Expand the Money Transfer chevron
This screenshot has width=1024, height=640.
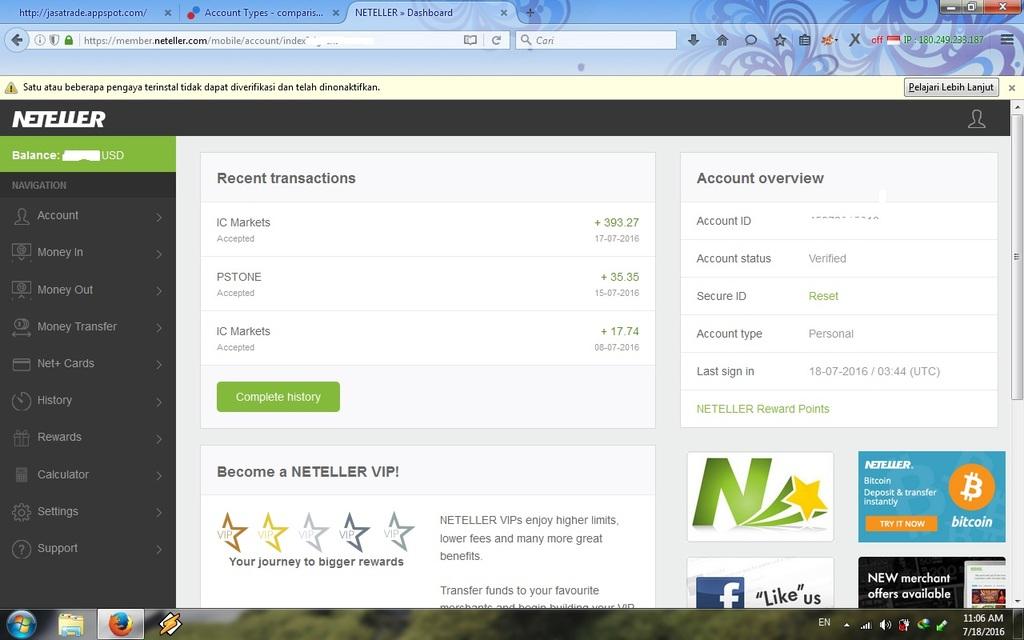coord(159,327)
